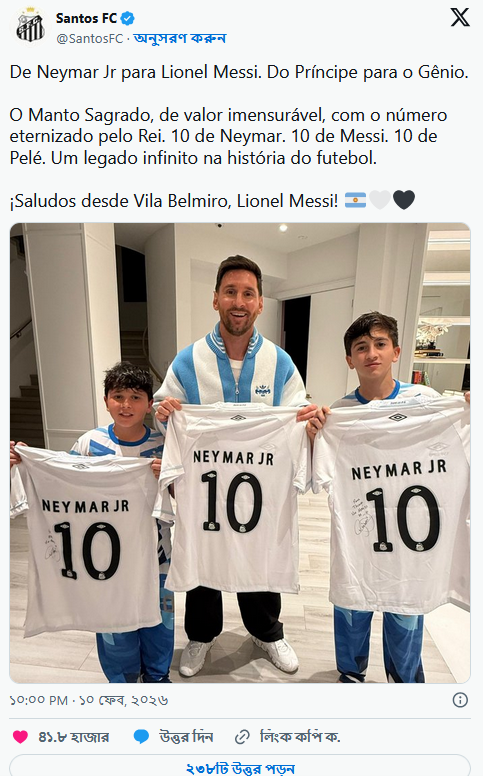Viewport: 483px width, 776px height.
Task: Click the ¡Saludos desde Vila Belmiro line
Action: (x=174, y=201)
